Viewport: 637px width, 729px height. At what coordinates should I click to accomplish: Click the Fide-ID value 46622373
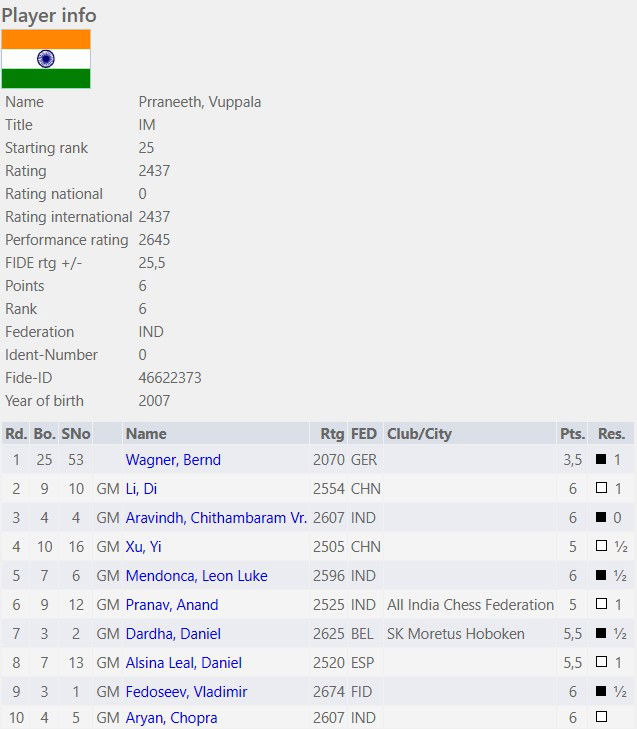(x=170, y=378)
